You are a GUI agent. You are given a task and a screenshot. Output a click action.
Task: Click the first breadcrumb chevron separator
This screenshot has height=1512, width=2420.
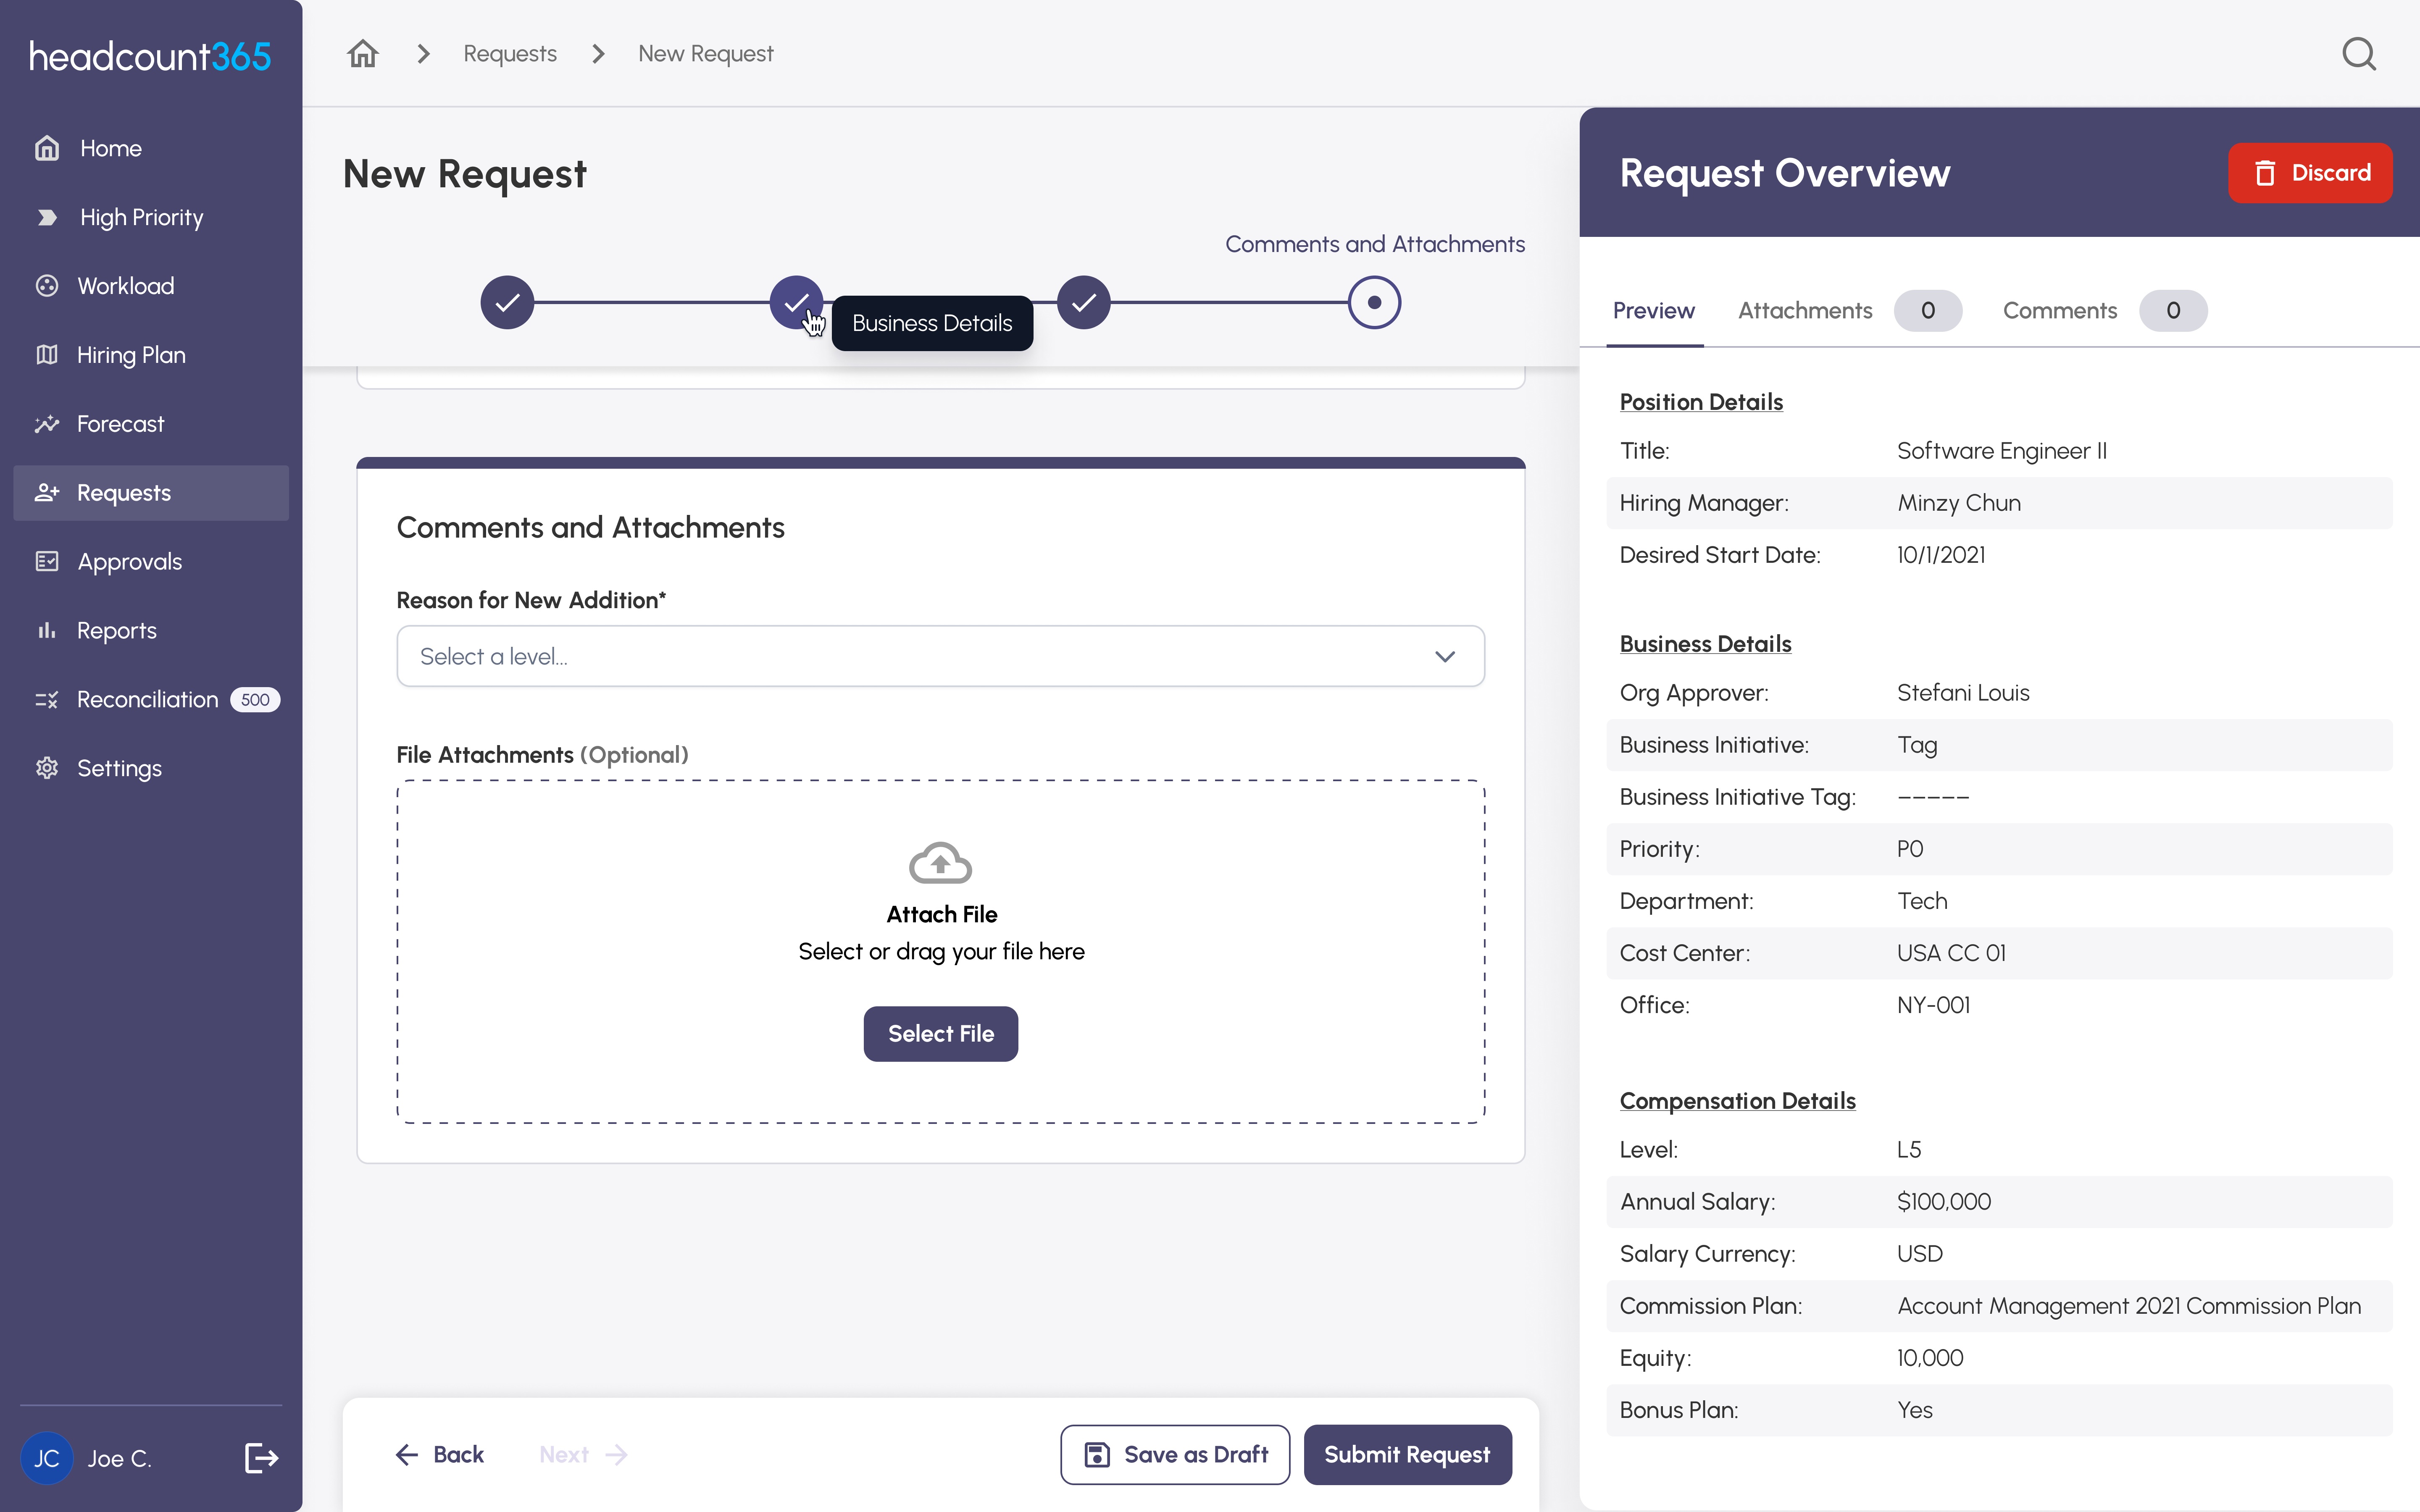tap(423, 54)
